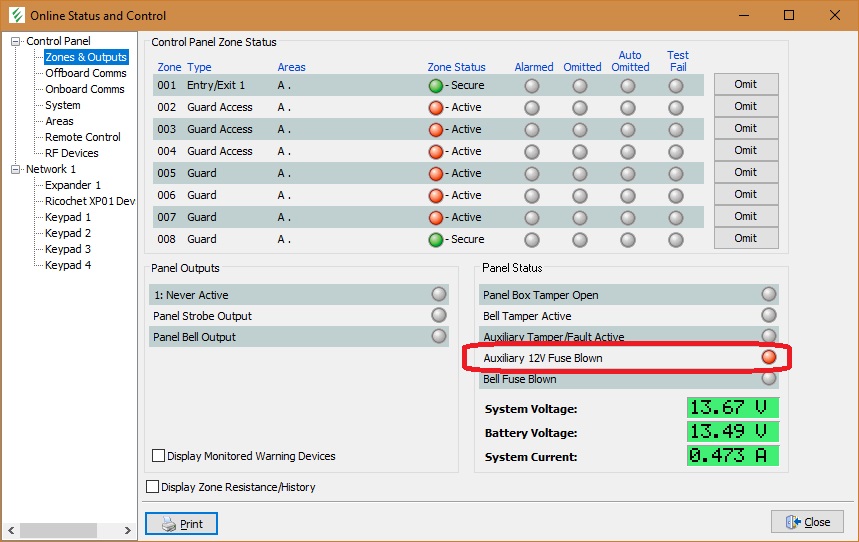The width and height of the screenshot is (859, 542).
Task: Click red Active indicator for zone 005
Action: pos(436,174)
